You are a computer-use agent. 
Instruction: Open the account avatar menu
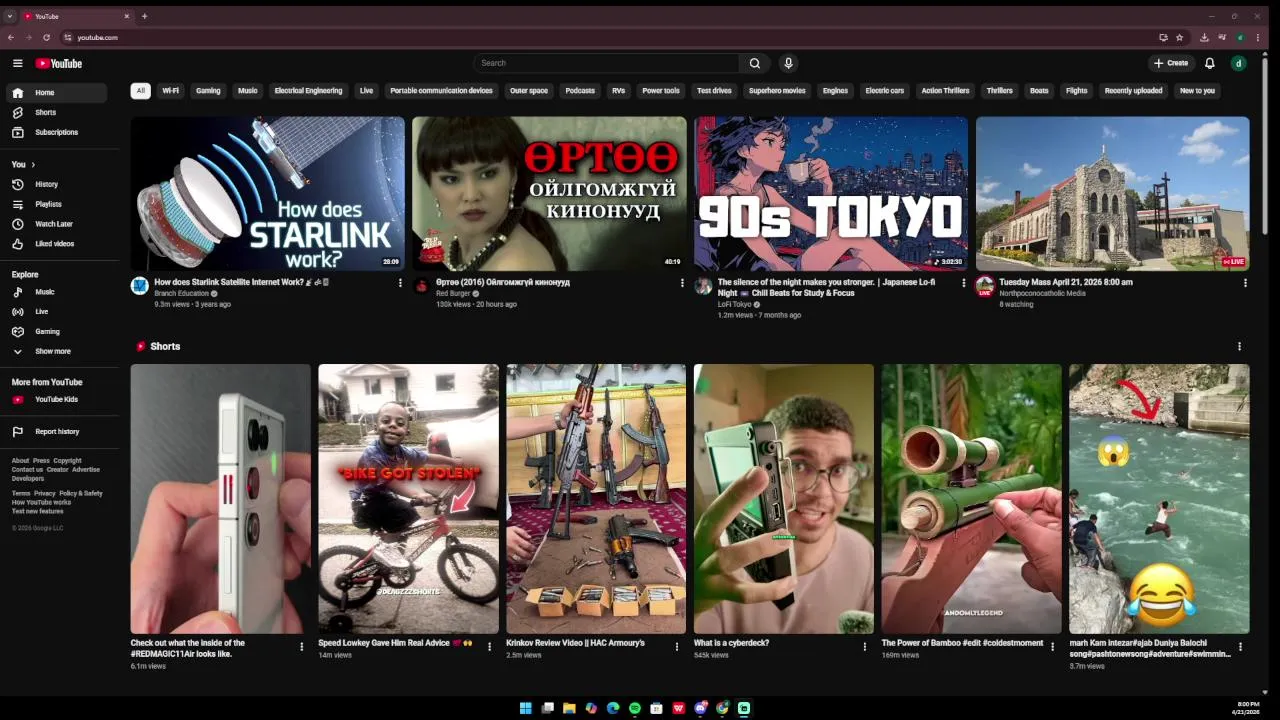point(1238,63)
